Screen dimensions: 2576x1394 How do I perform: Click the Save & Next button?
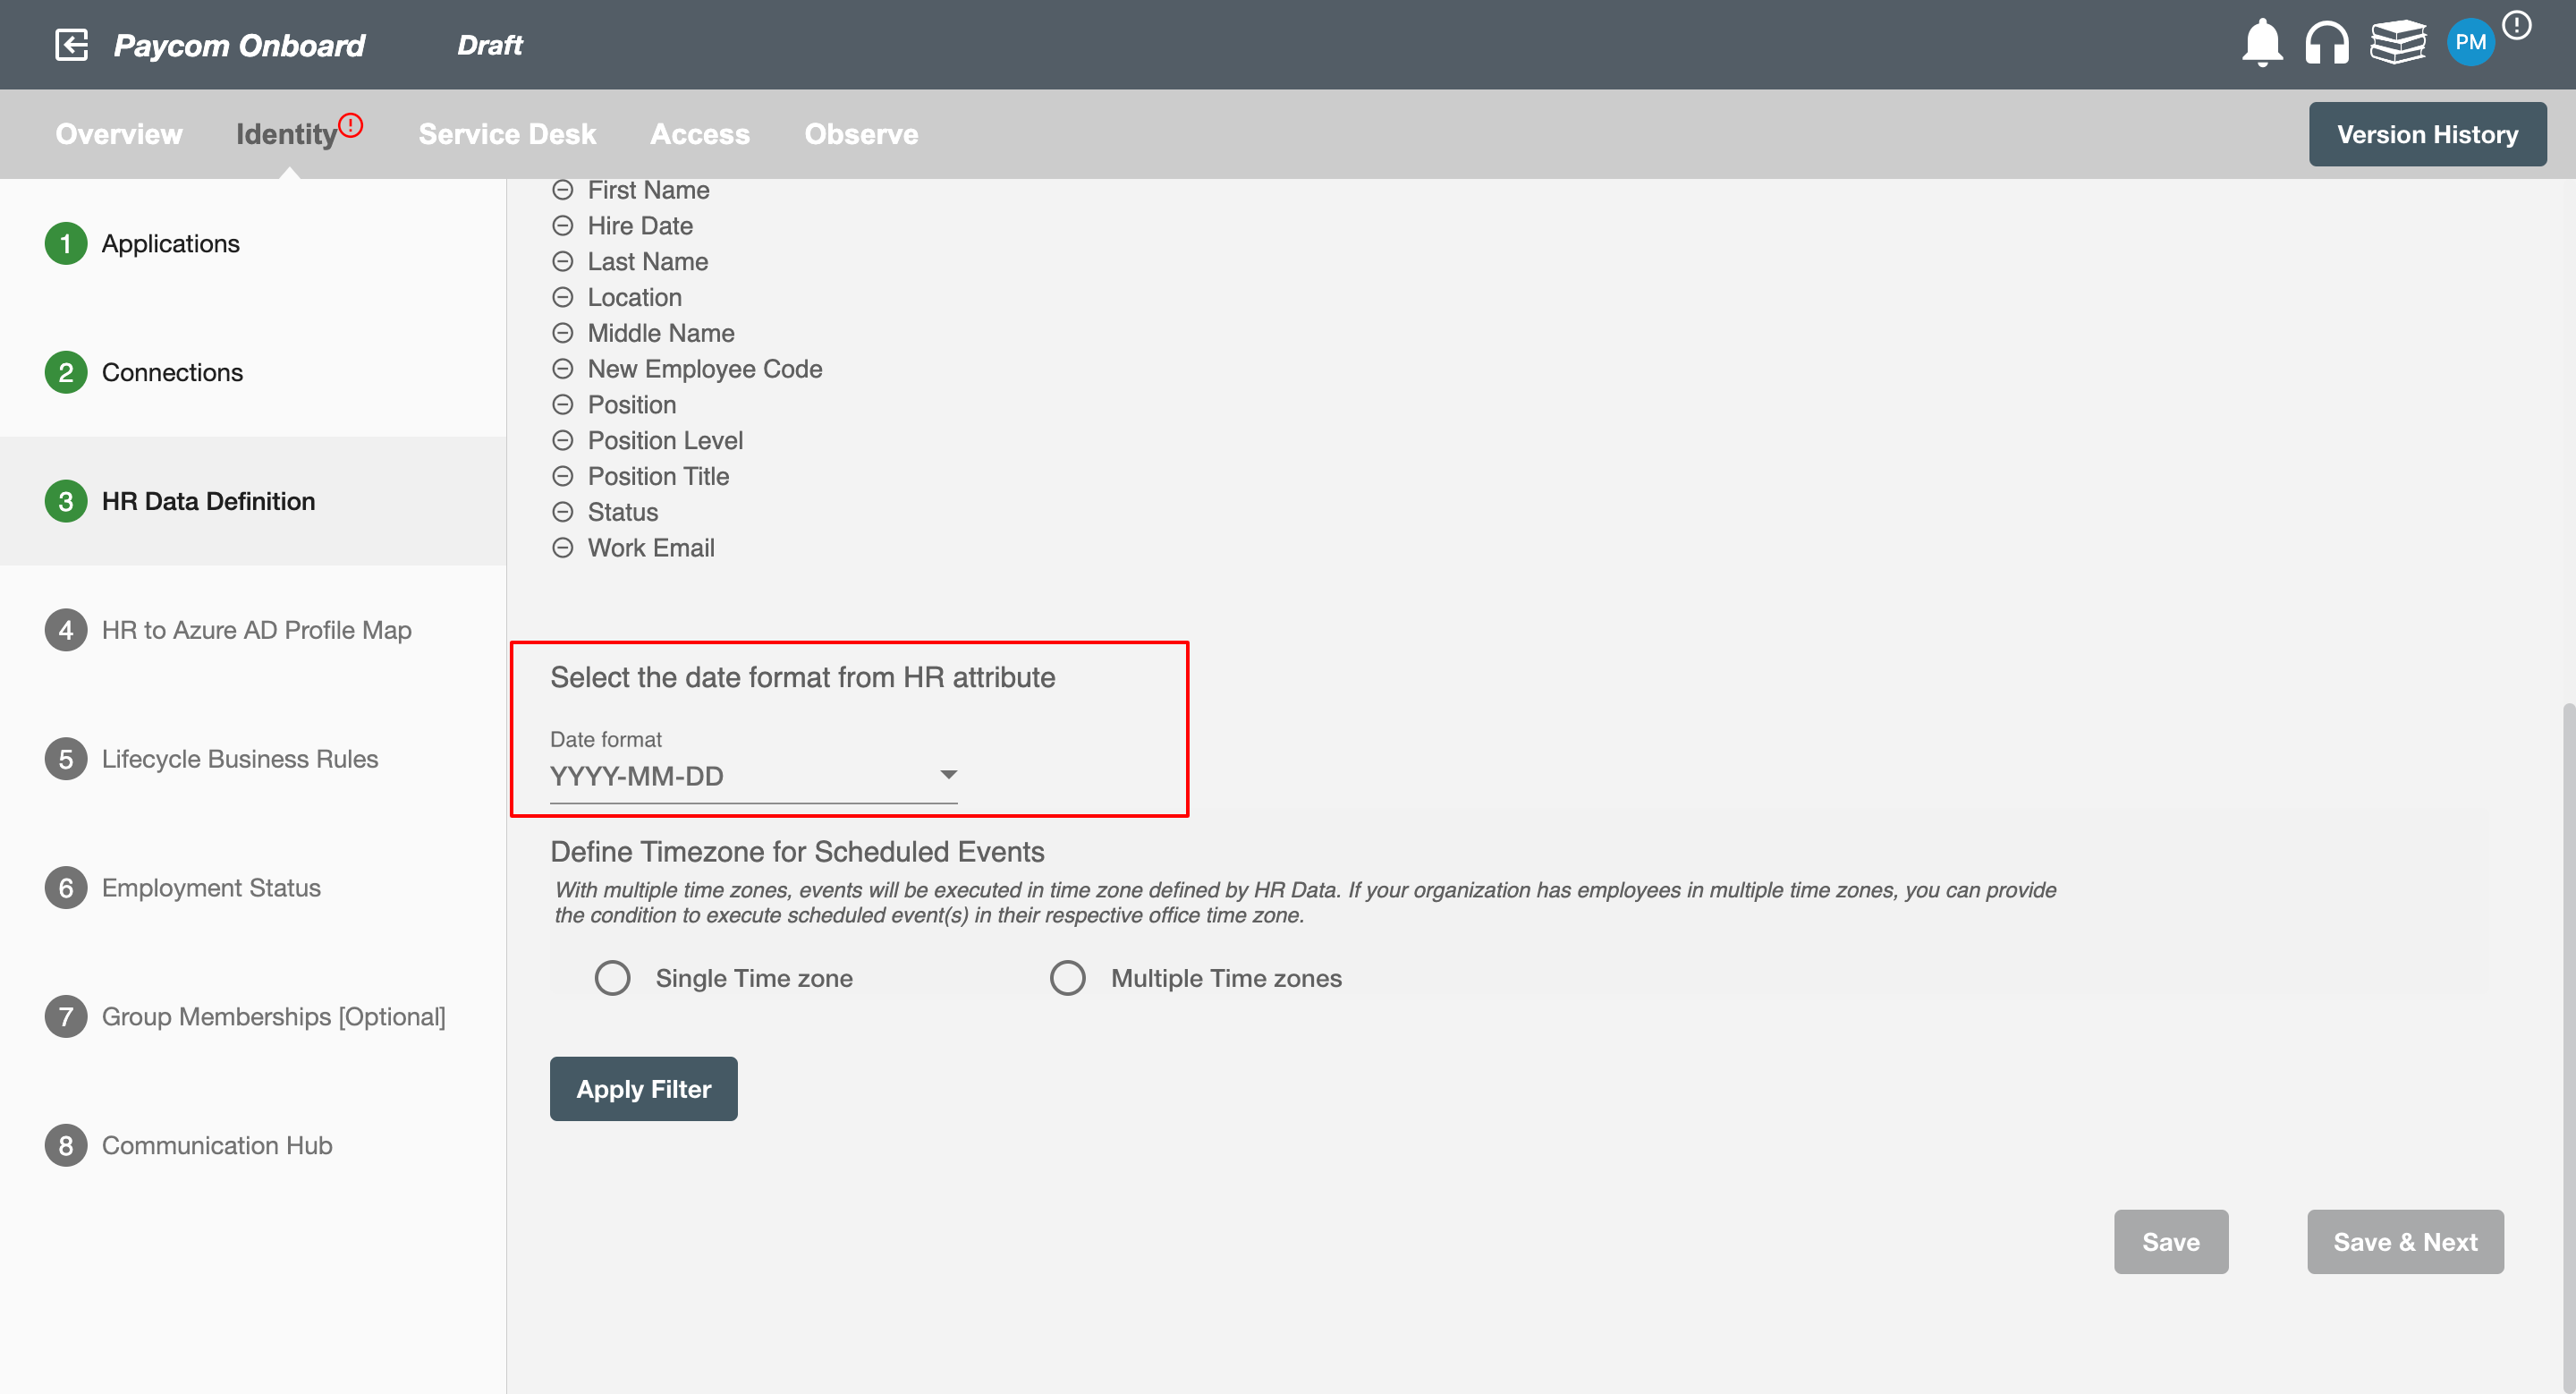[x=2405, y=1242]
